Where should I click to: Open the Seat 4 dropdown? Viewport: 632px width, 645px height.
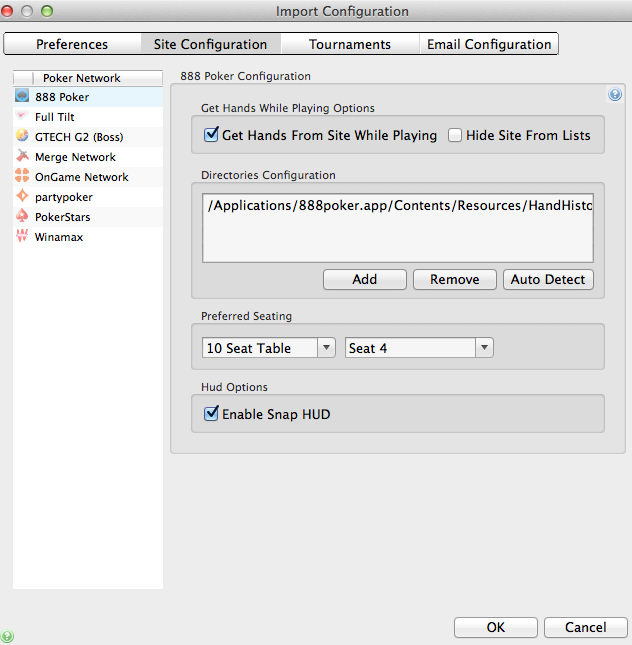(x=419, y=348)
